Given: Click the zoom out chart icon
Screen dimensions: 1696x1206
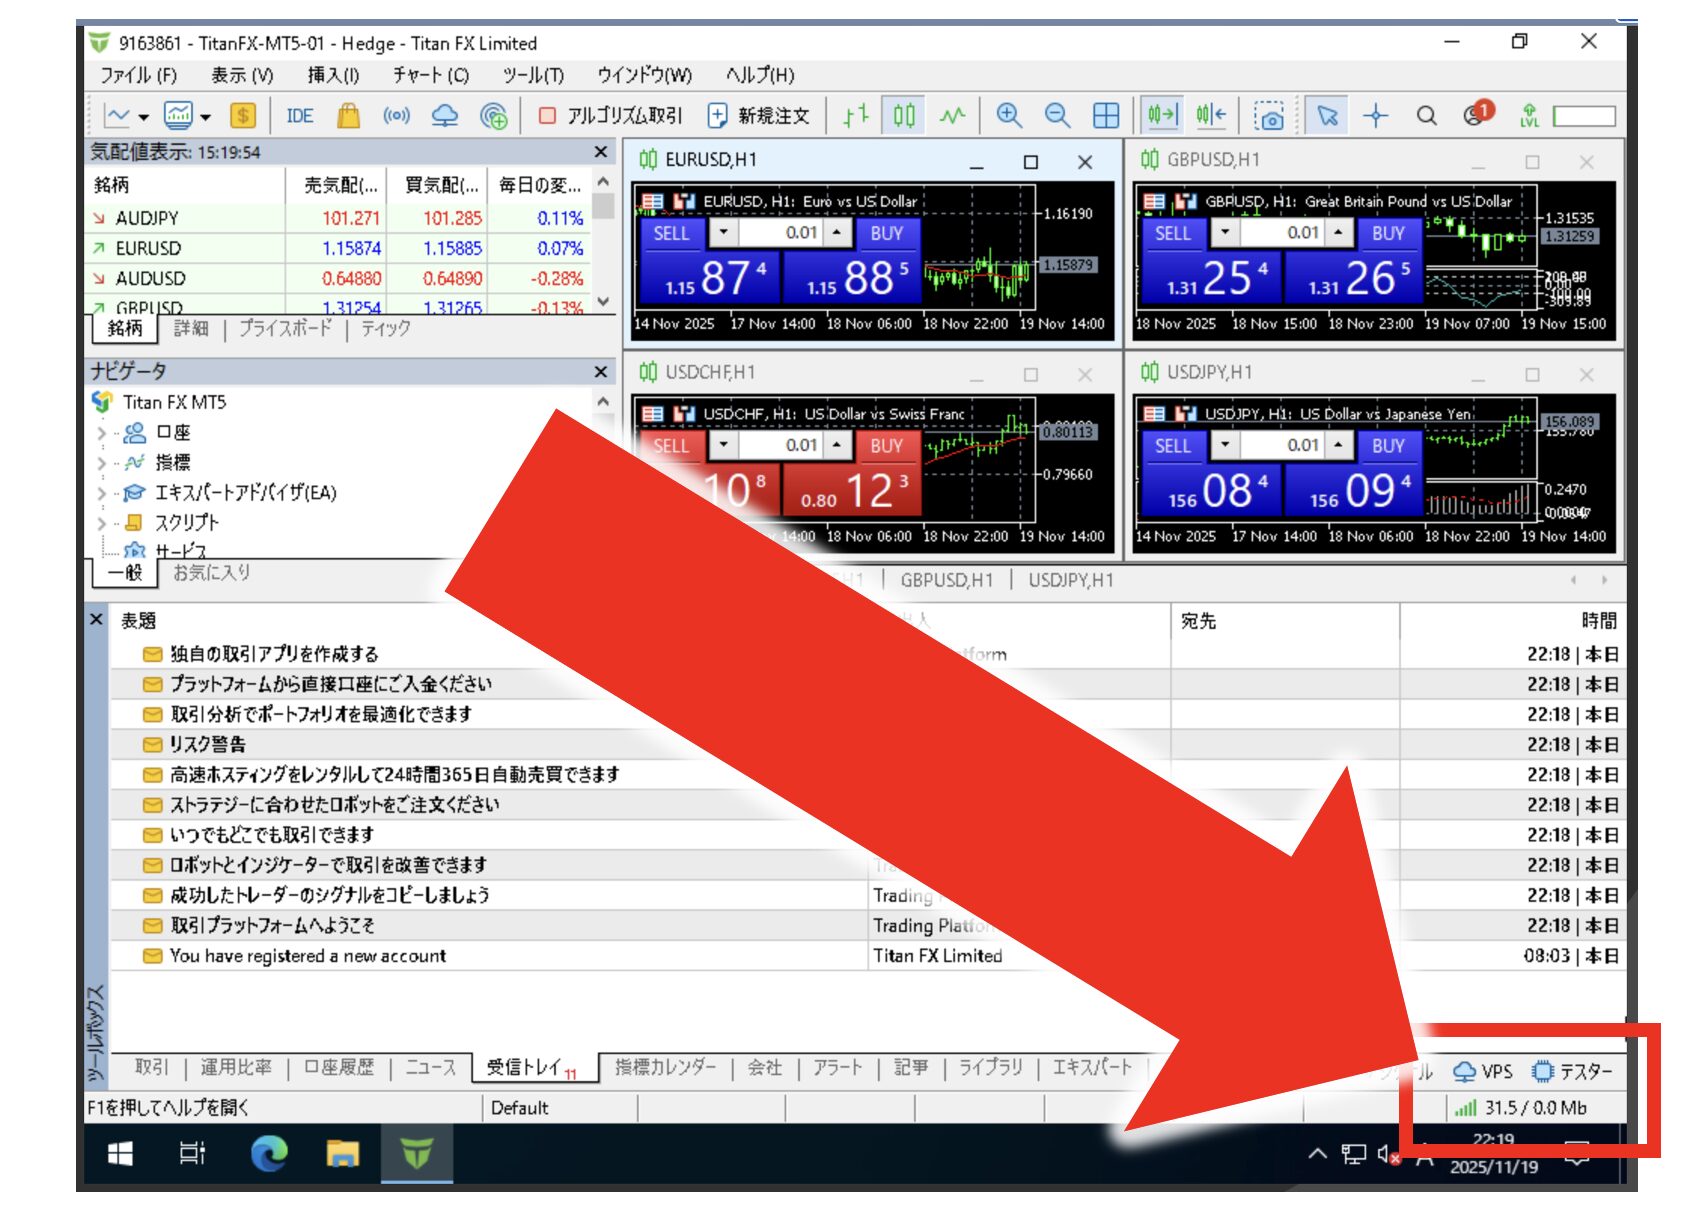Looking at the screenshot, I should (x=1057, y=116).
